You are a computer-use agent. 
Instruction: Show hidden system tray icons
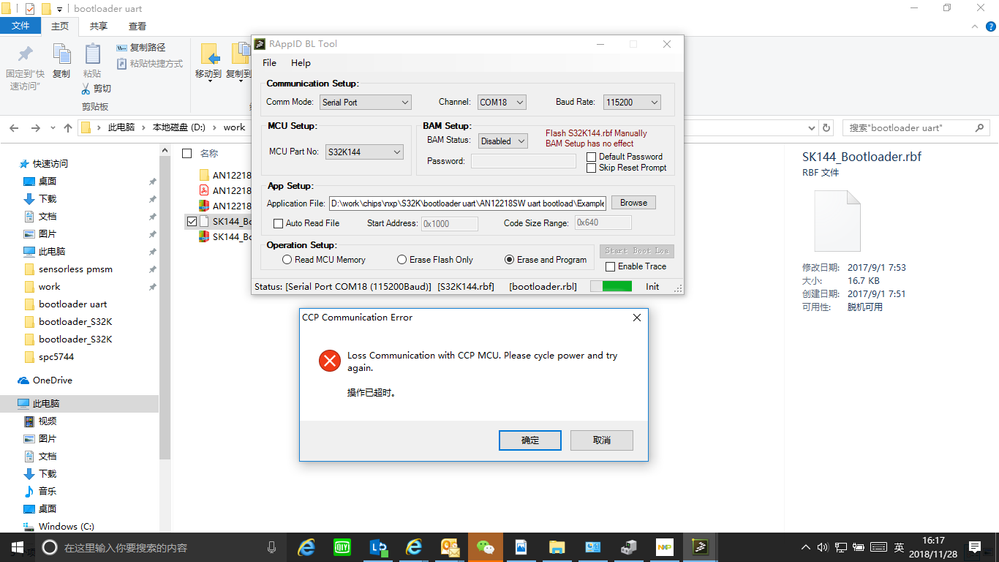click(805, 547)
